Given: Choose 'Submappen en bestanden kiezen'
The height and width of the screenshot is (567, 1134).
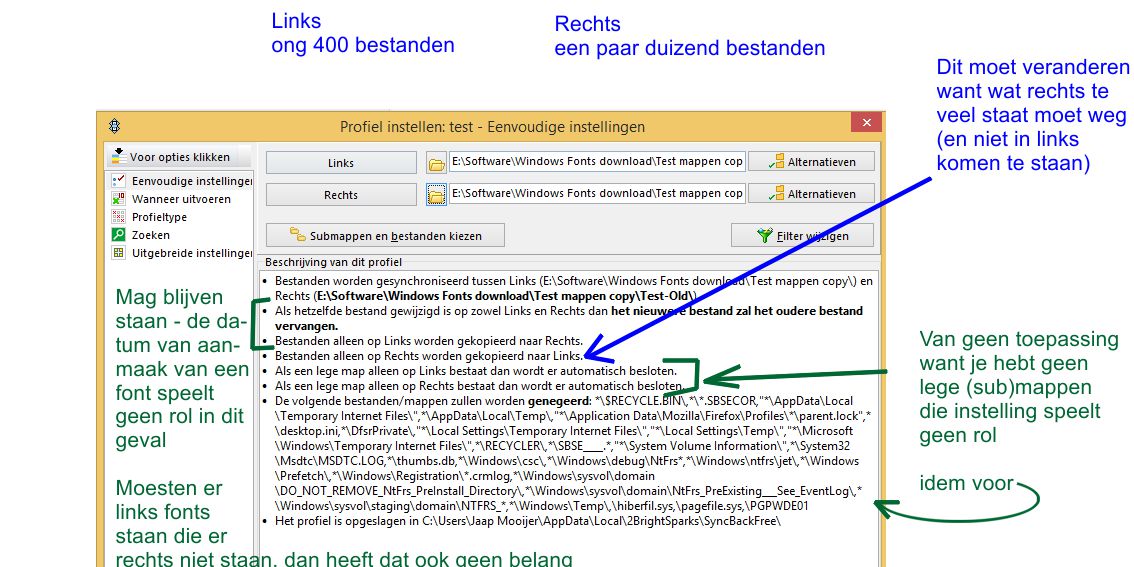Looking at the screenshot, I should (385, 236).
